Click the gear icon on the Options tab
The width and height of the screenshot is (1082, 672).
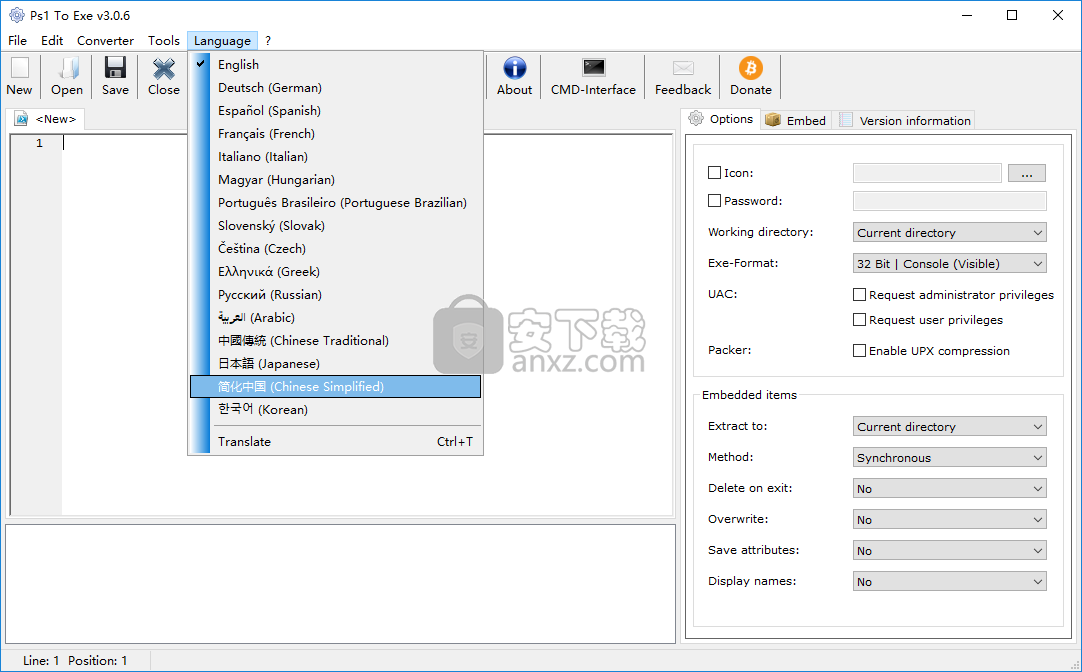[696, 119]
